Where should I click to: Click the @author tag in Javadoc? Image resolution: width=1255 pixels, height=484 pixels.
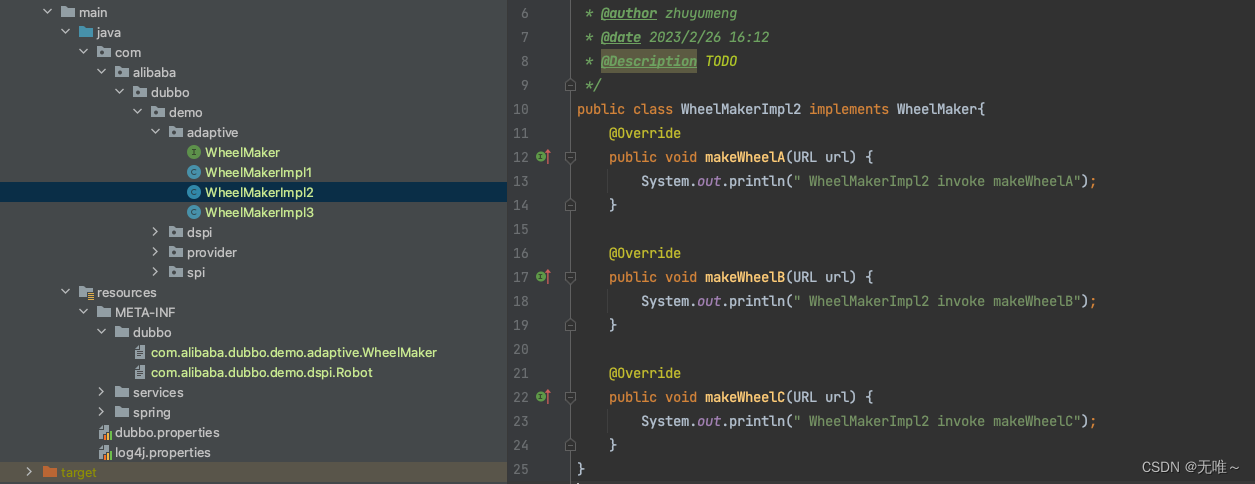629,13
